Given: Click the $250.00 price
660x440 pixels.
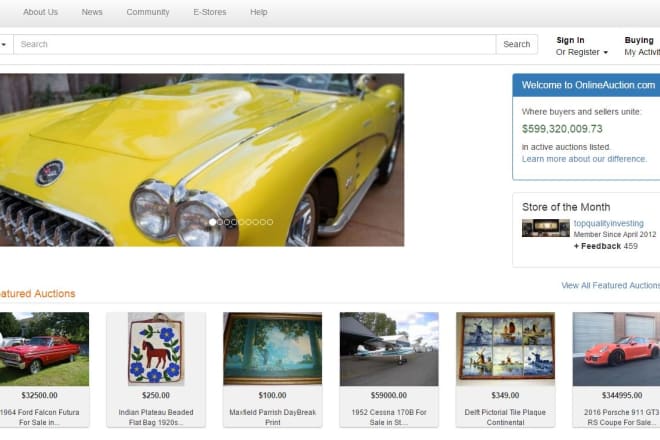Looking at the screenshot, I should tap(156, 395).
